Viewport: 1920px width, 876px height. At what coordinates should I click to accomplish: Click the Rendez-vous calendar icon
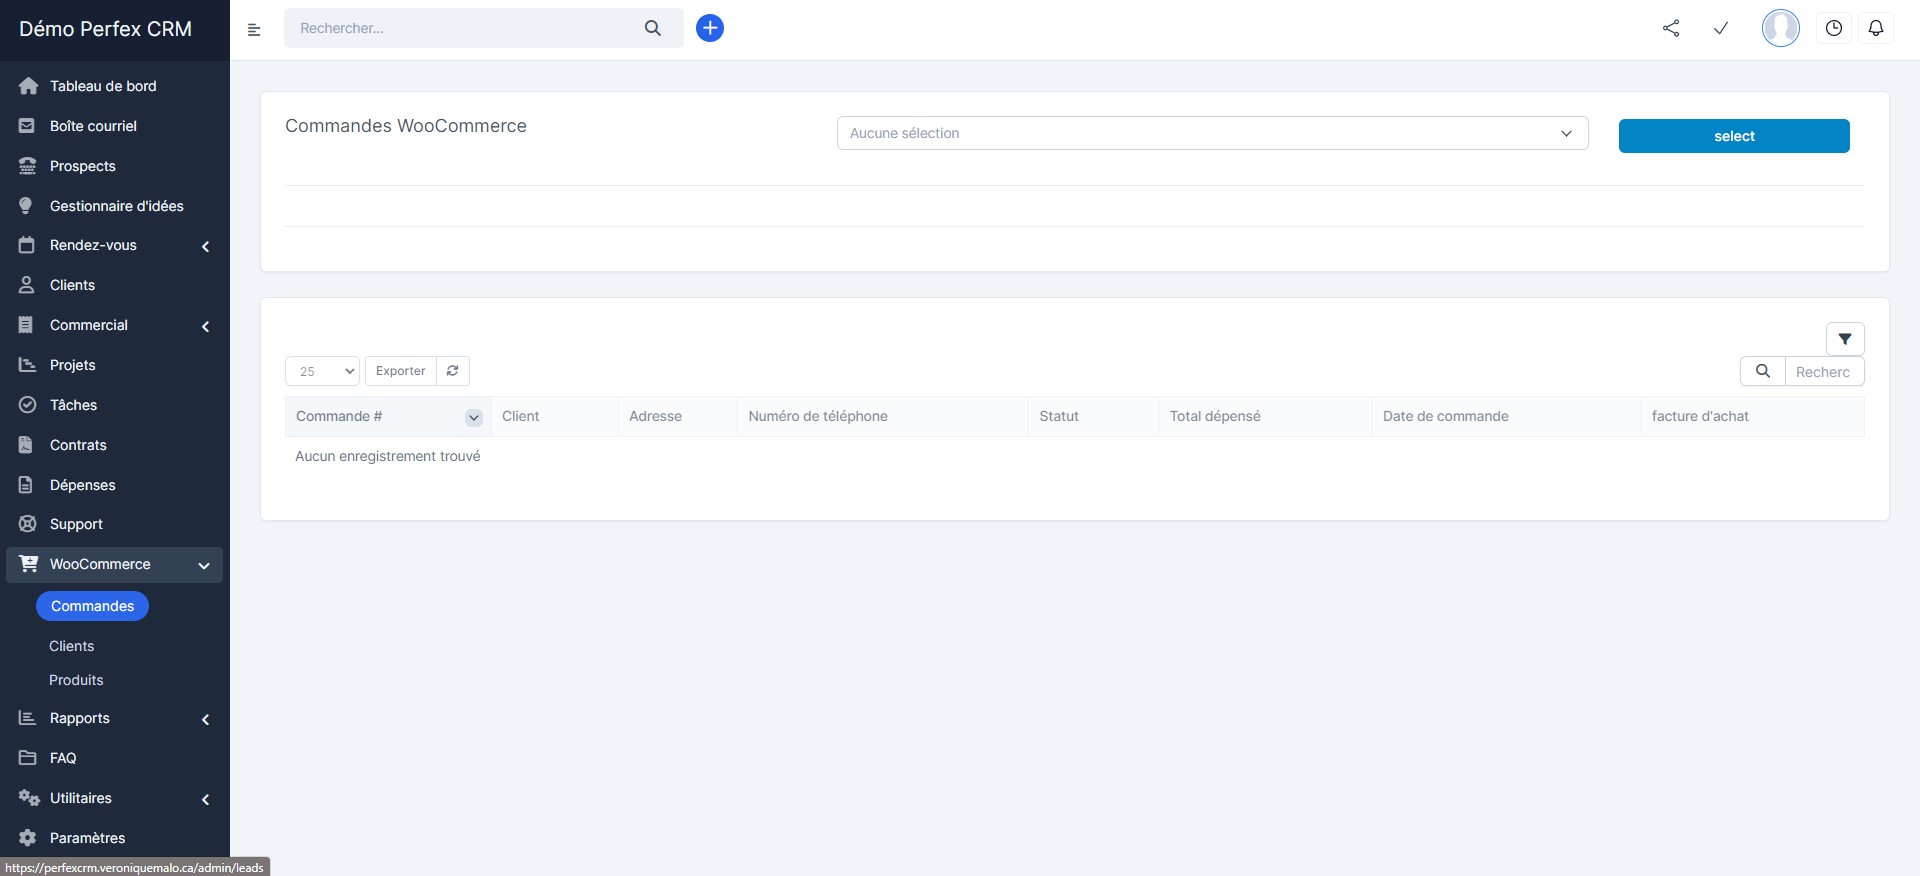[27, 245]
